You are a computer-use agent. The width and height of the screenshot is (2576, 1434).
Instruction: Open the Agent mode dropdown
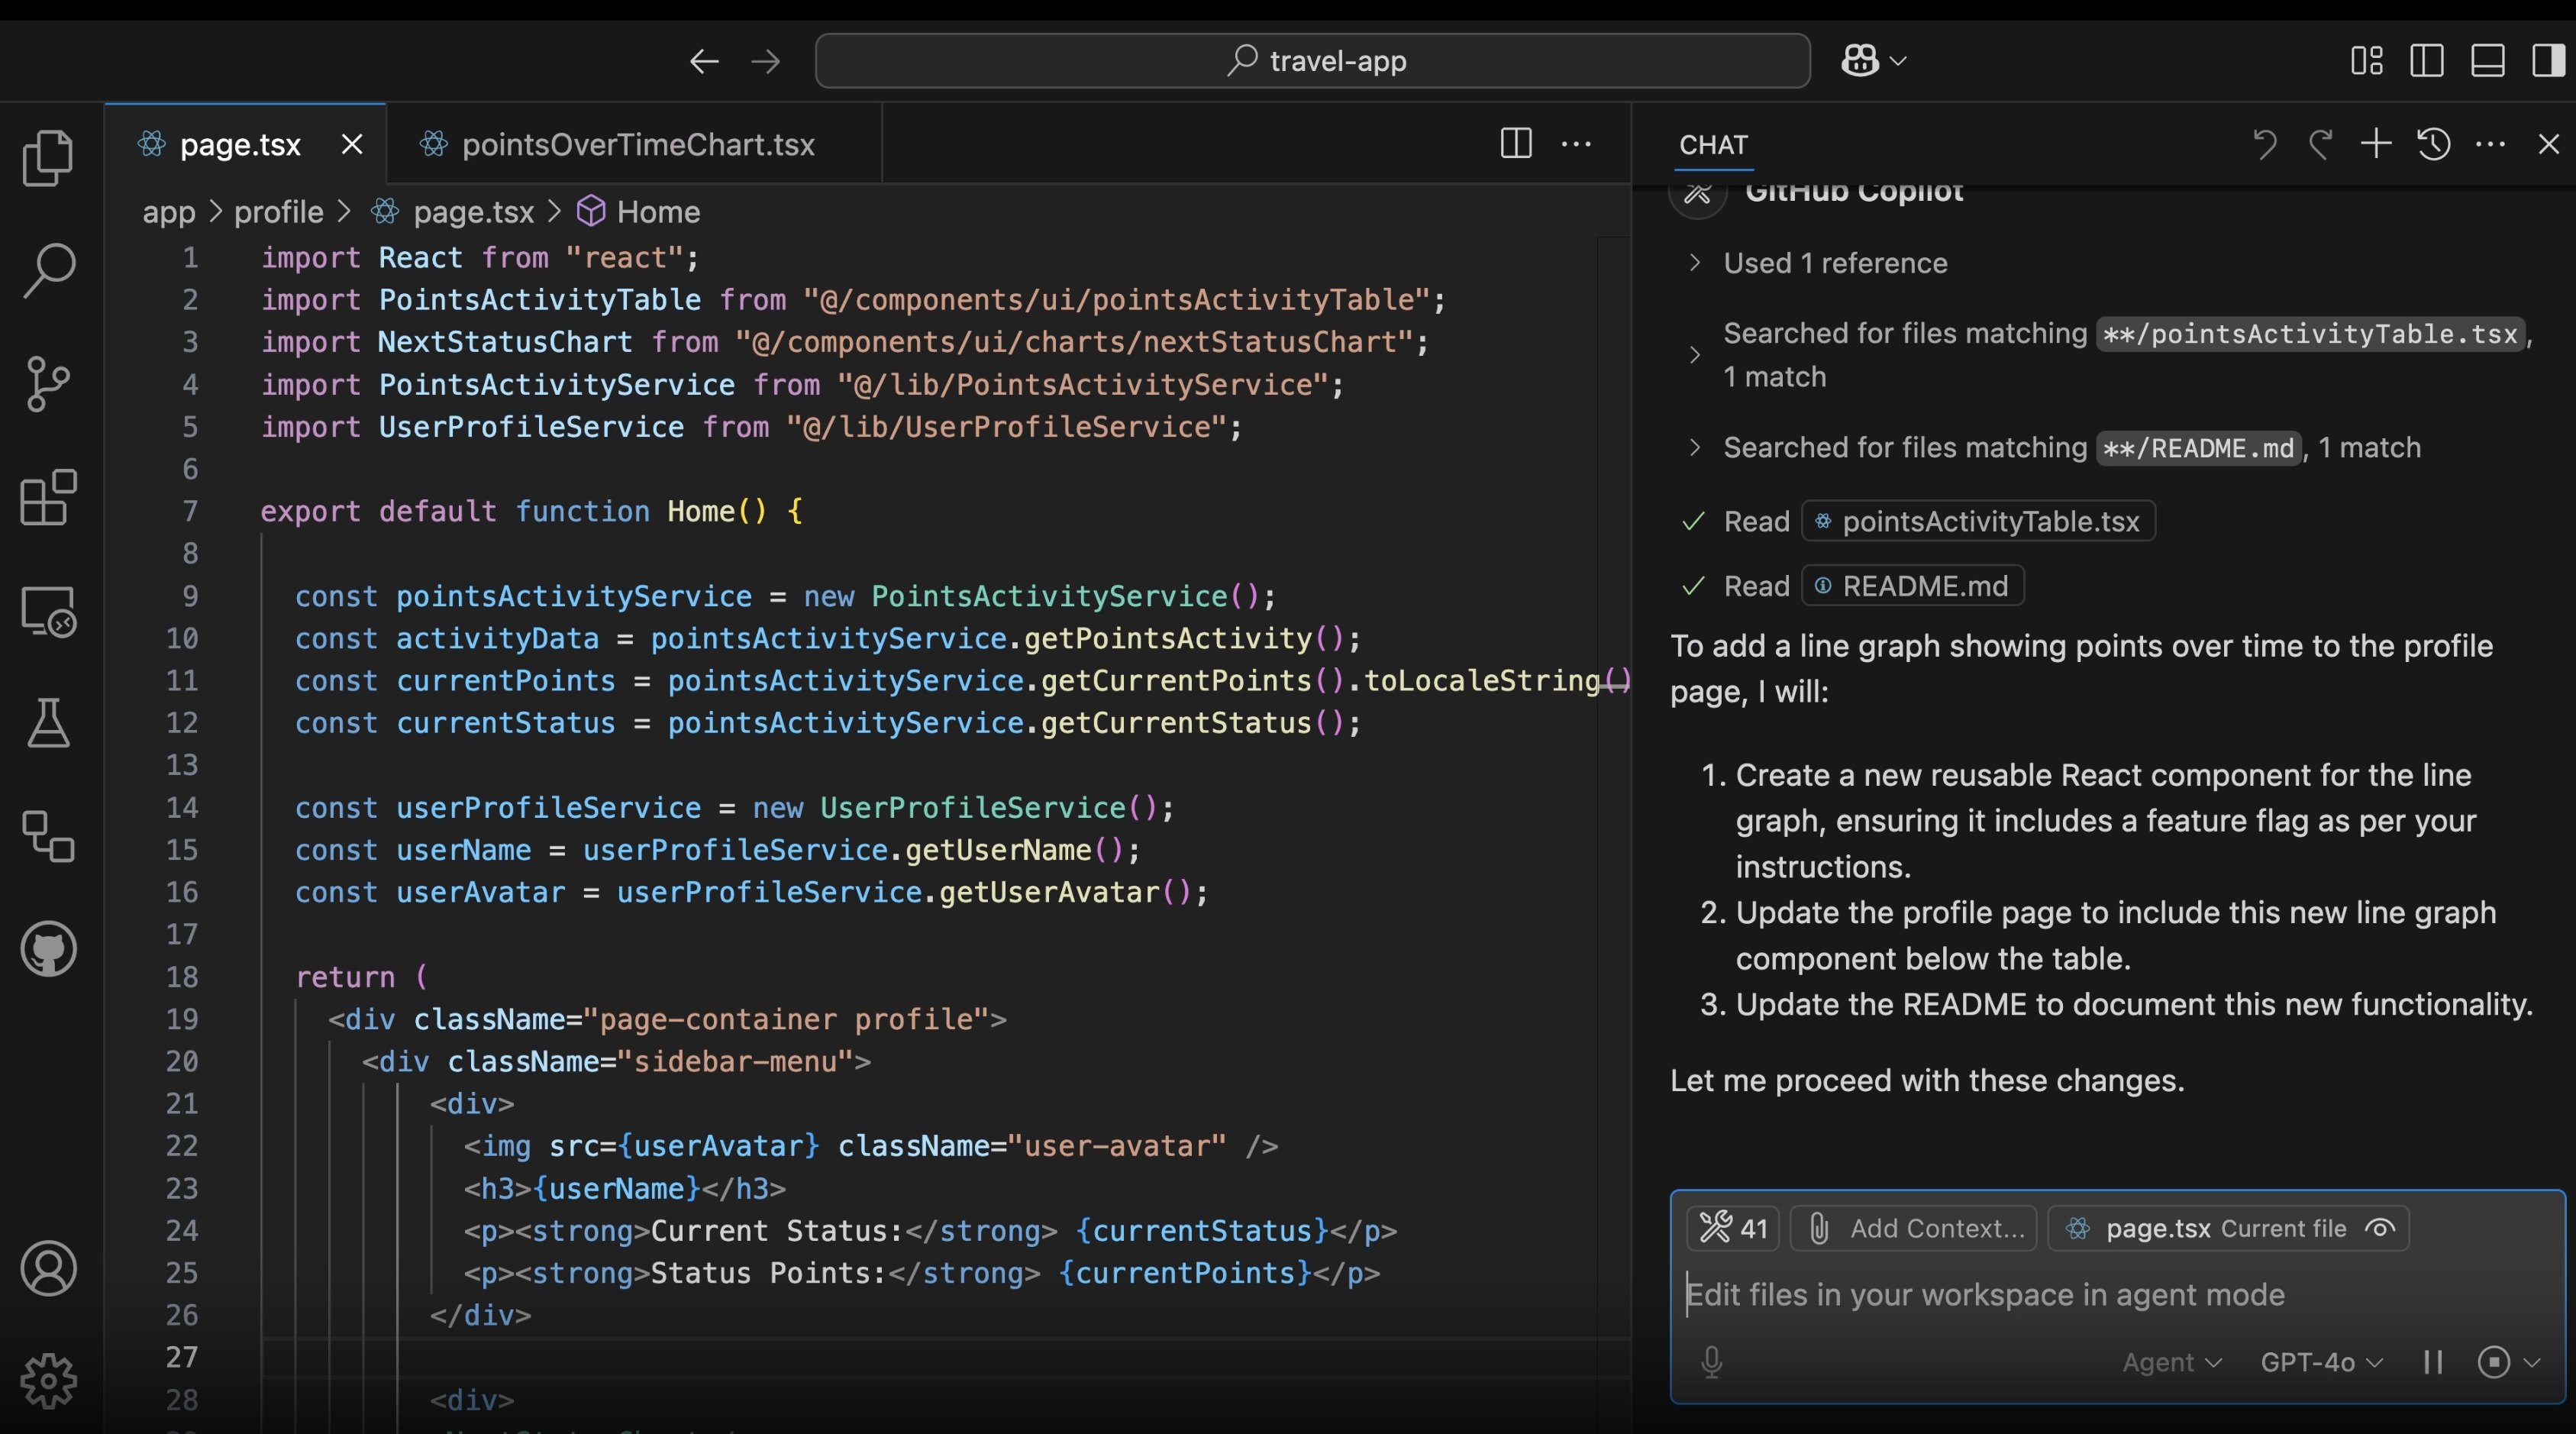coord(2171,1362)
